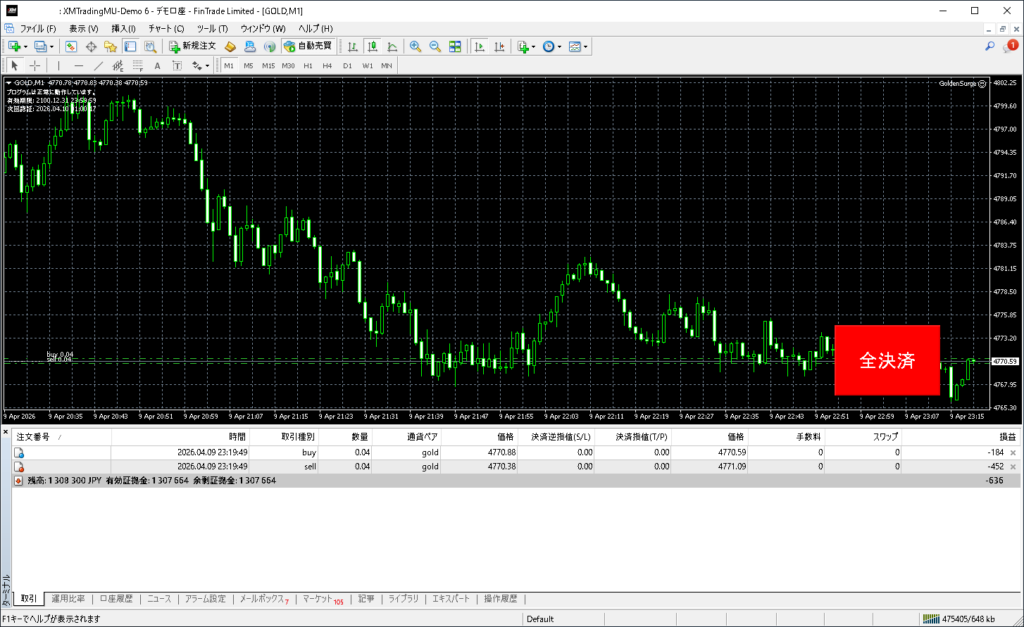Click the search magnifier icon at top right

pyautogui.click(x=990, y=46)
